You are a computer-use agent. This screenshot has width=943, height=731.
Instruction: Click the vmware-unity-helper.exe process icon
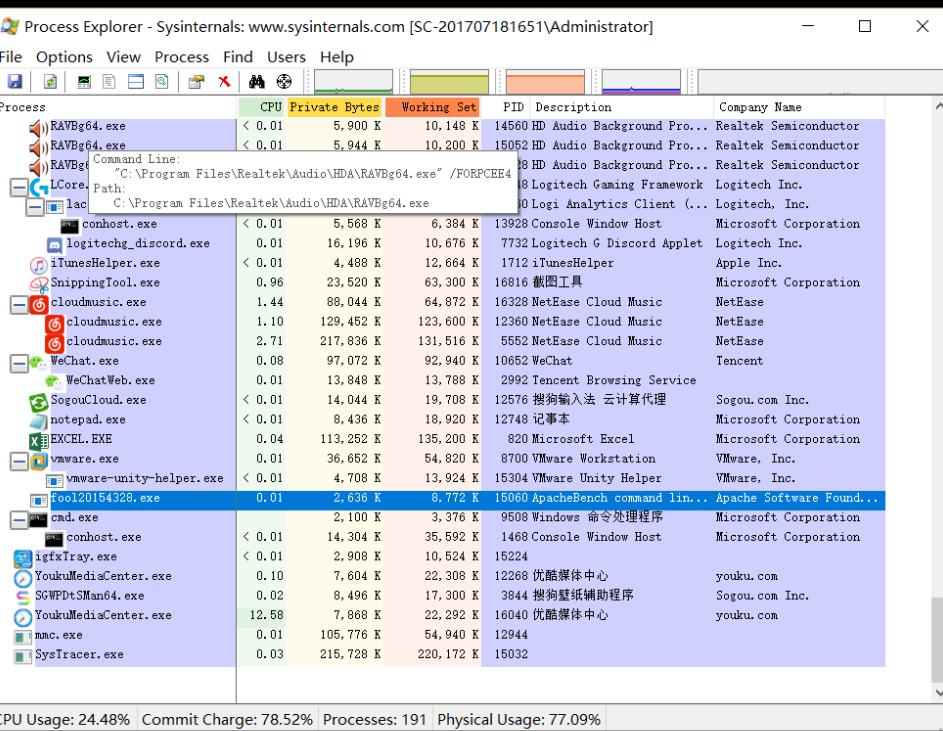[54, 480]
